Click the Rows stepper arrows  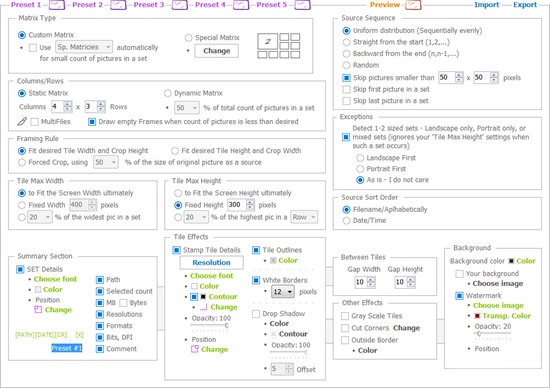pyautogui.click(x=101, y=106)
